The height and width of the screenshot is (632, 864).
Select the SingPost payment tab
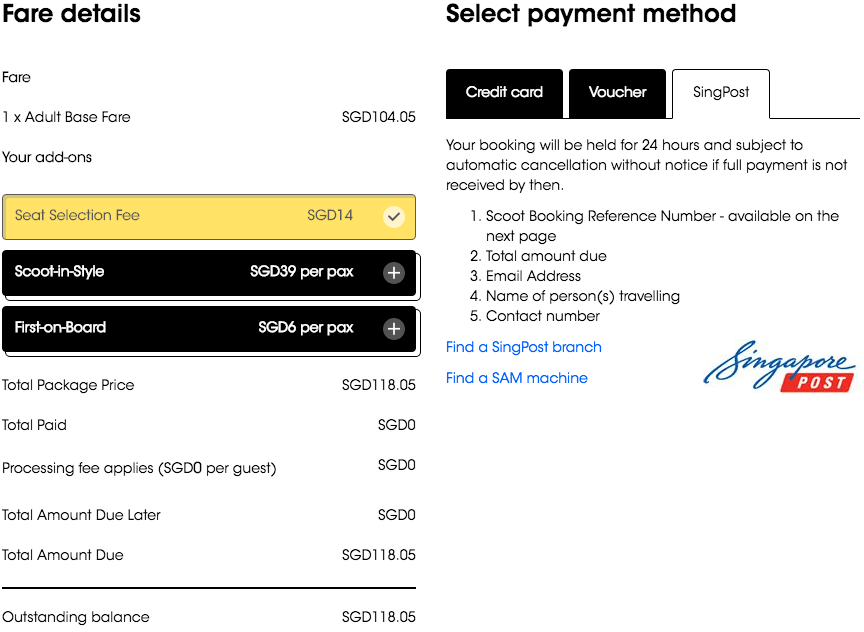[x=721, y=93]
